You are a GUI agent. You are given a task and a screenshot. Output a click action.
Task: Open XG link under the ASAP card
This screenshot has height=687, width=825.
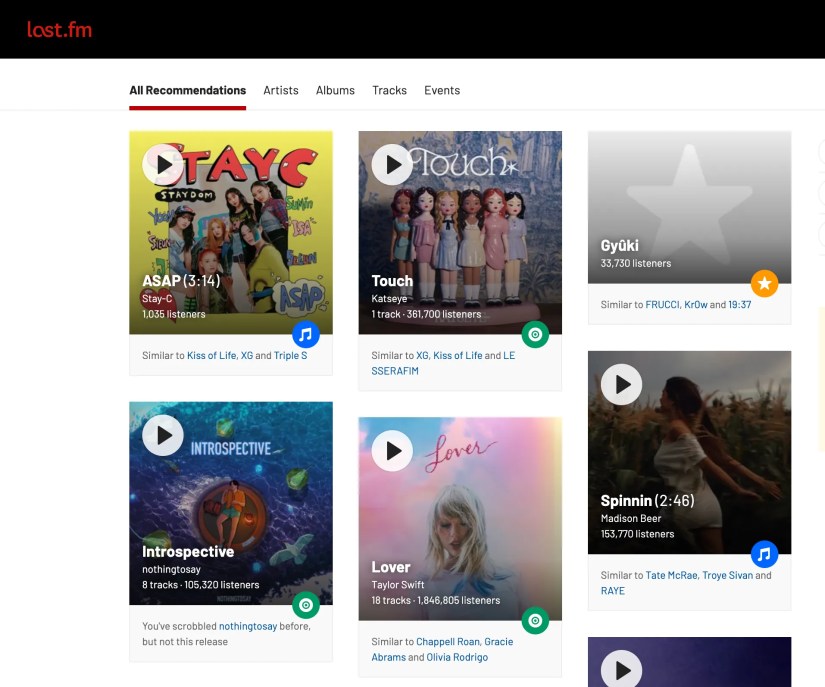247,356
